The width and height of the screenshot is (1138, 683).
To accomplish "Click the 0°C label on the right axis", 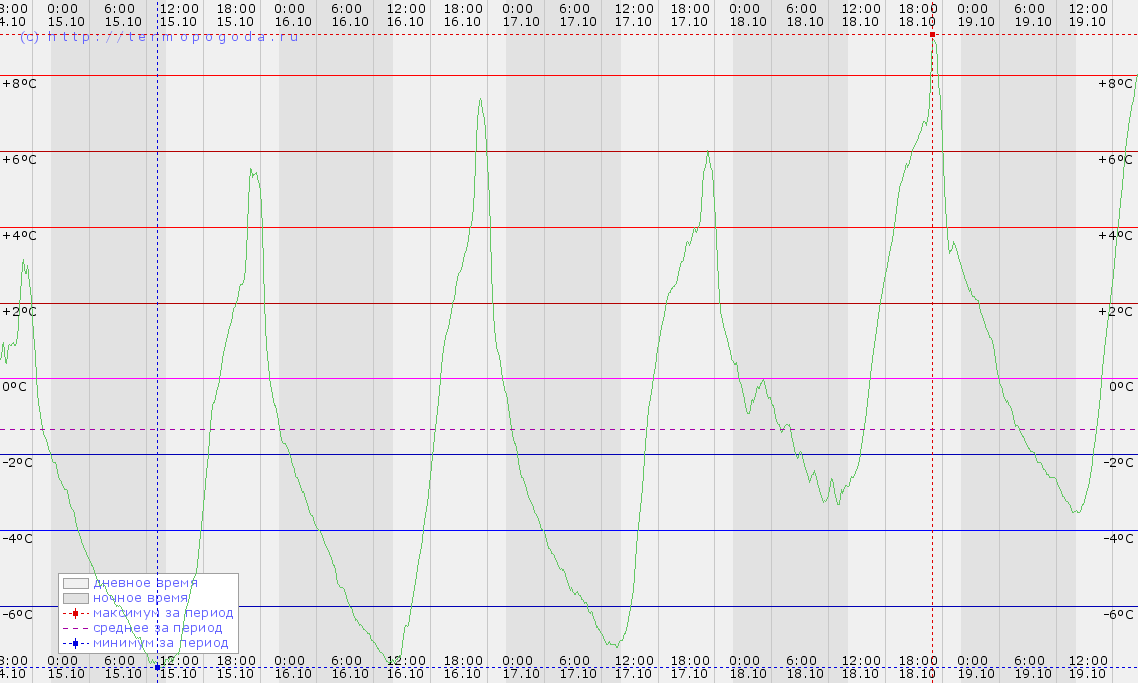I will (x=1119, y=387).
